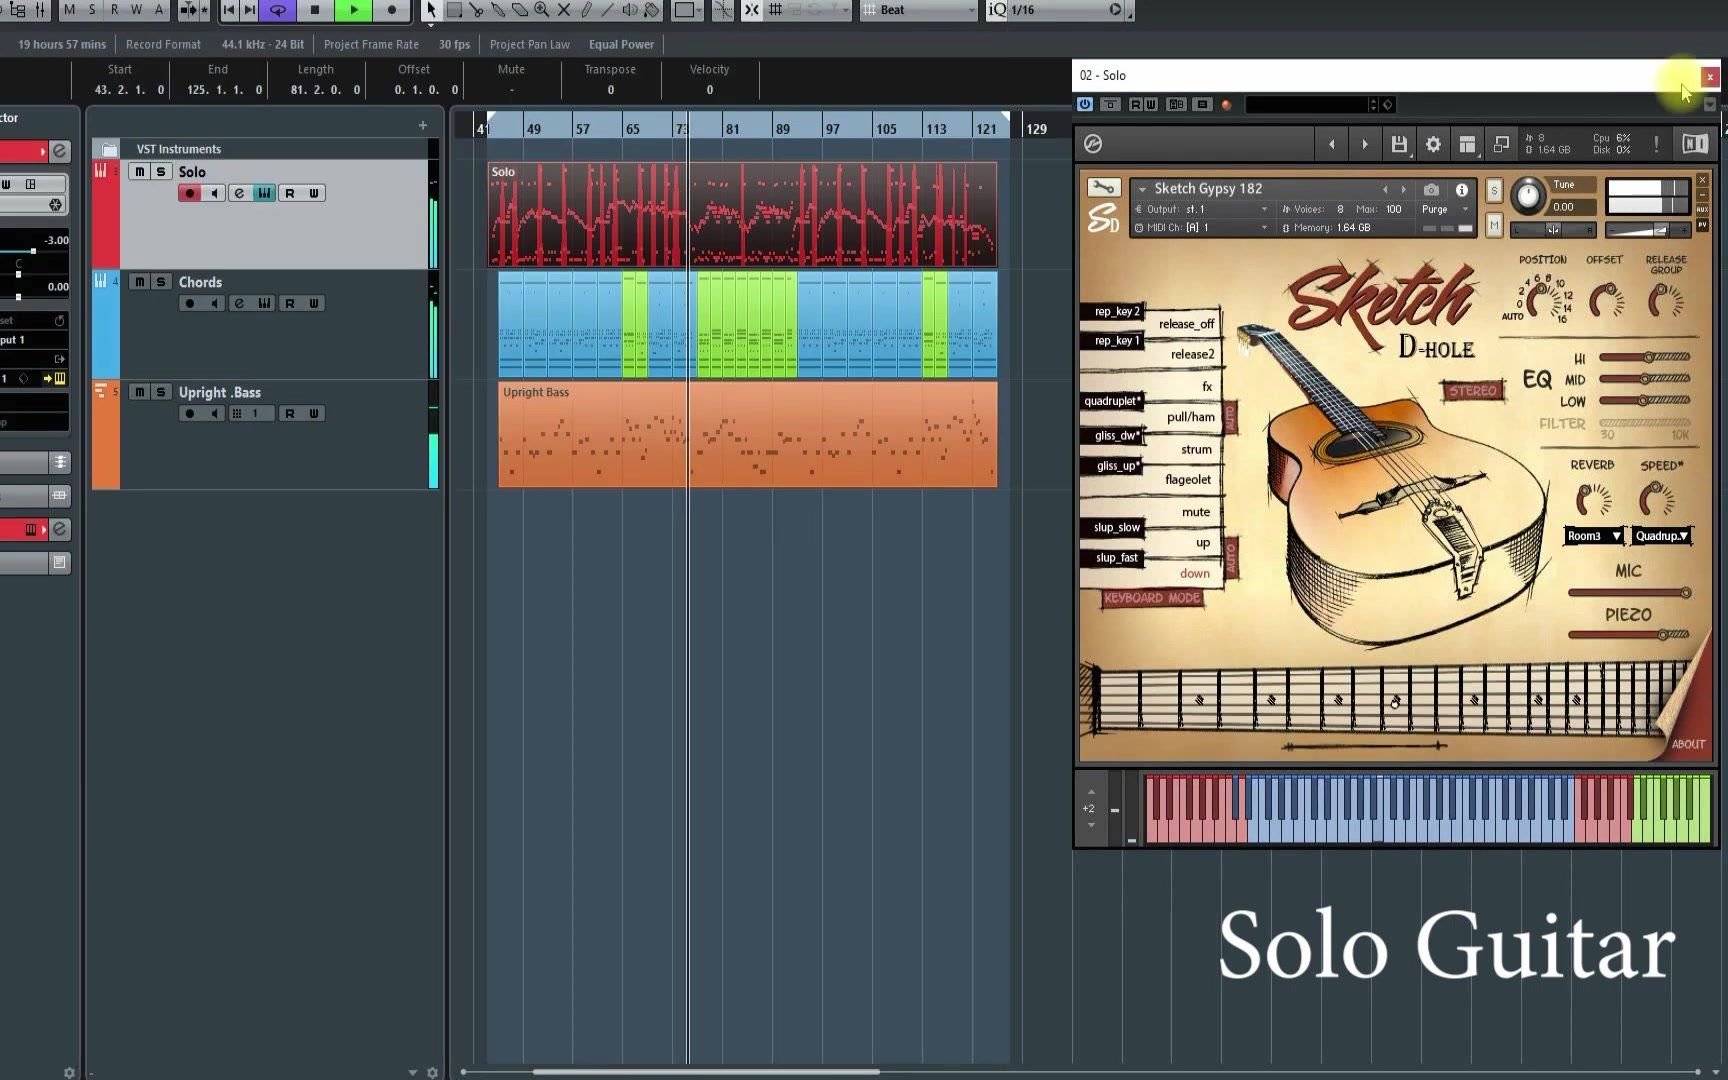1728x1080 pixels.
Task: Open edit channel settings for Chords track
Action: pyautogui.click(x=239, y=303)
